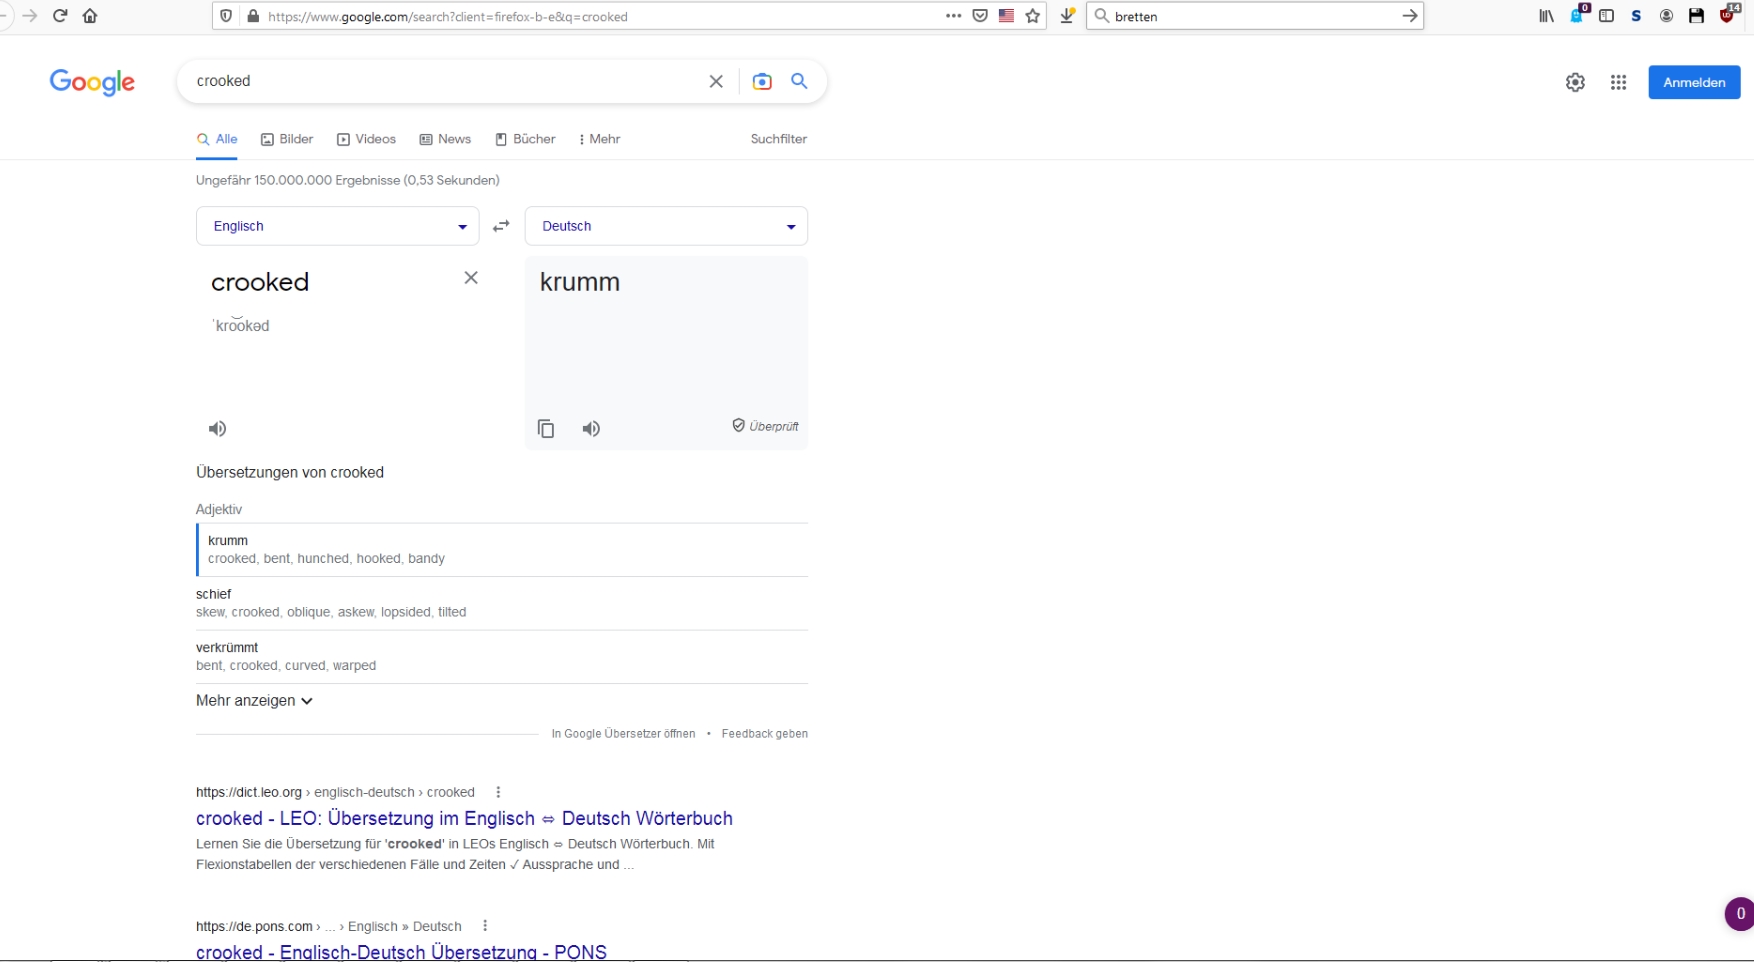
Task: Copy the translation krumm to clipboard
Action: (x=546, y=429)
